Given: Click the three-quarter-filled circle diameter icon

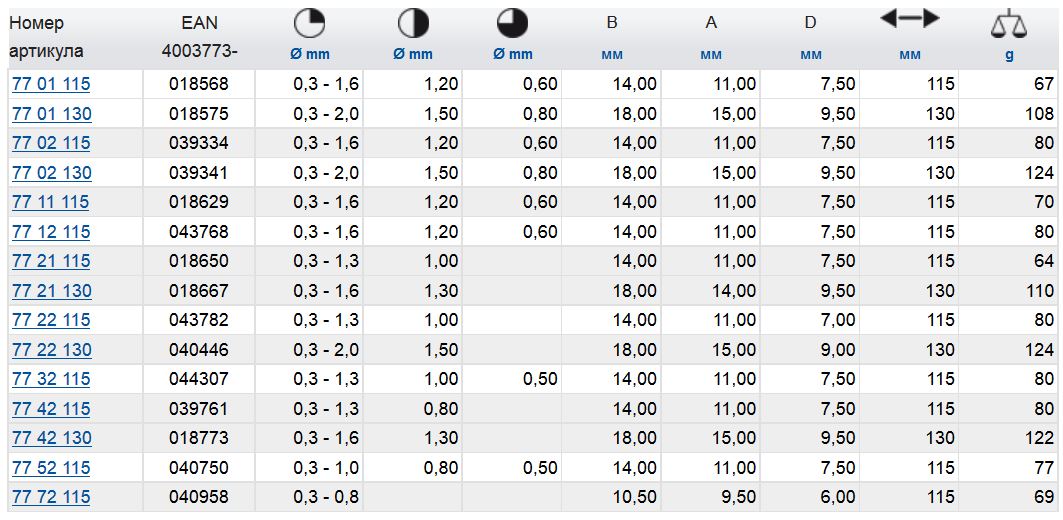Looking at the screenshot, I should (512, 24).
